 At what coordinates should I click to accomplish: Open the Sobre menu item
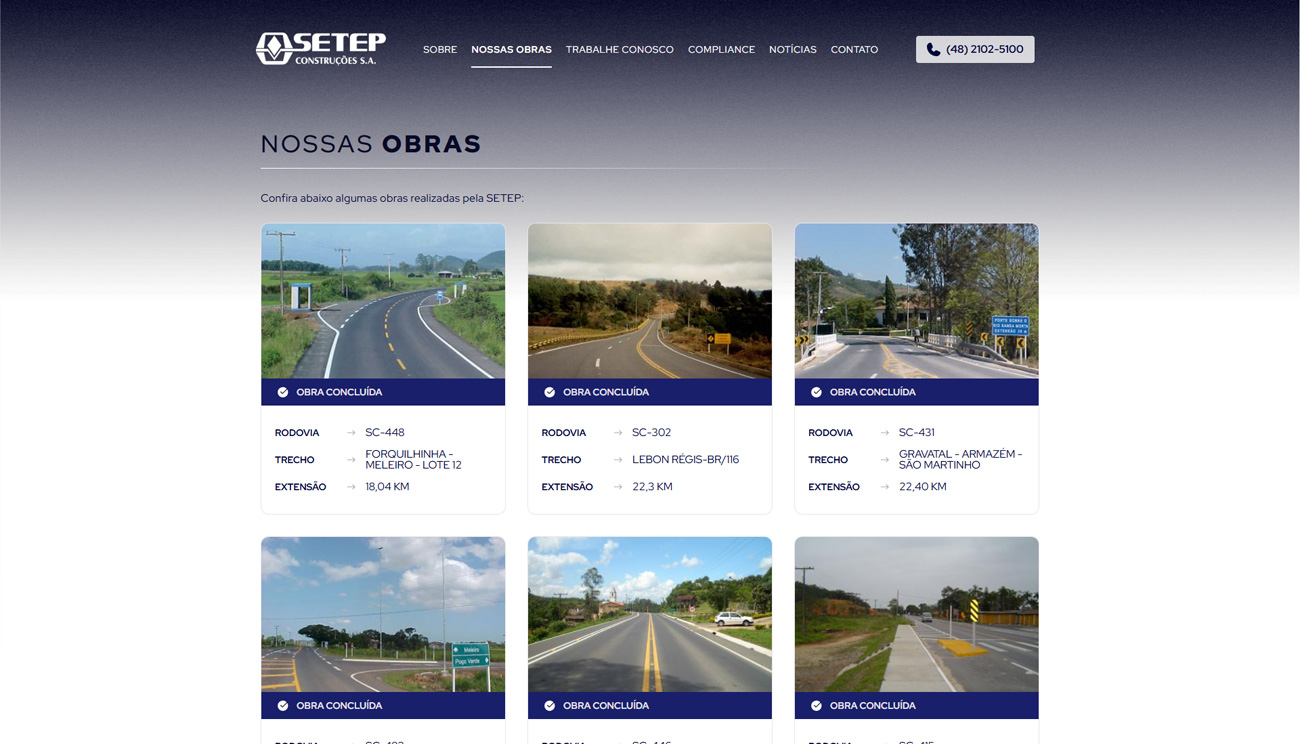[439, 50]
